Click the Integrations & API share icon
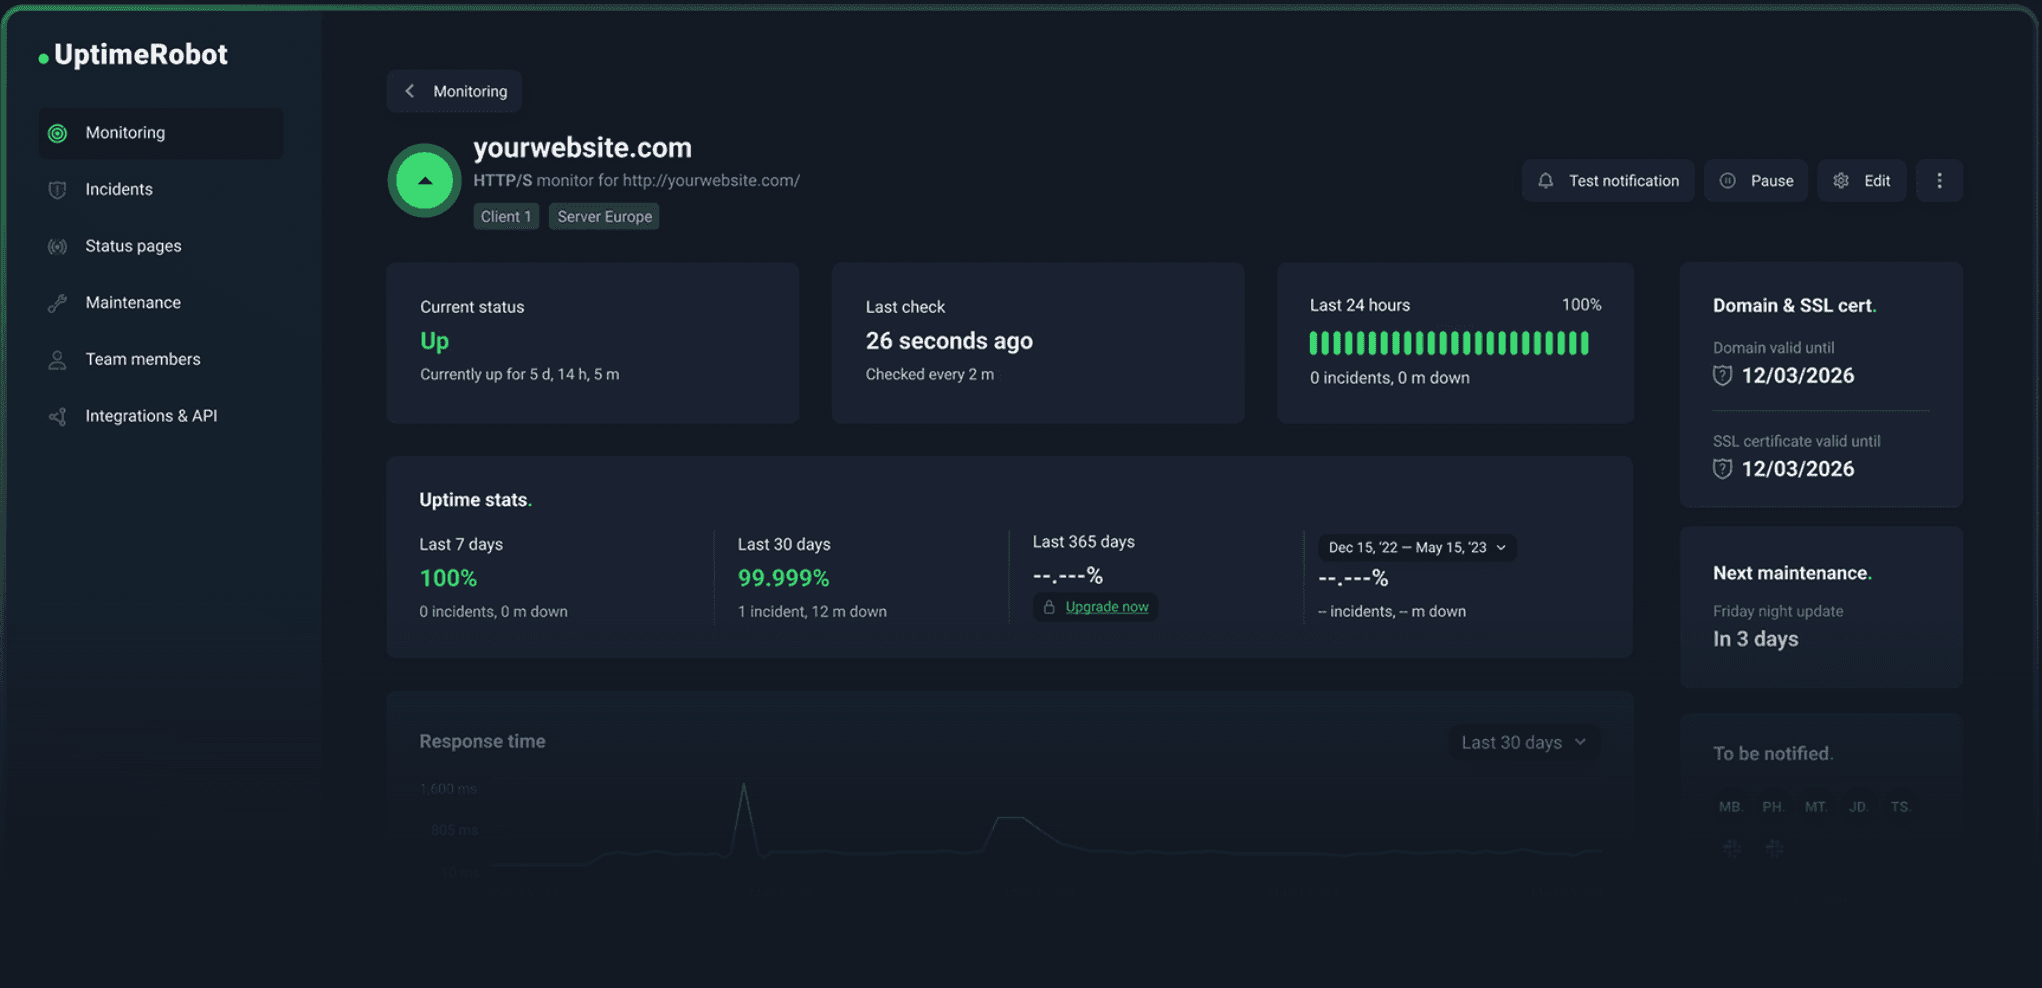2042x988 pixels. point(58,417)
